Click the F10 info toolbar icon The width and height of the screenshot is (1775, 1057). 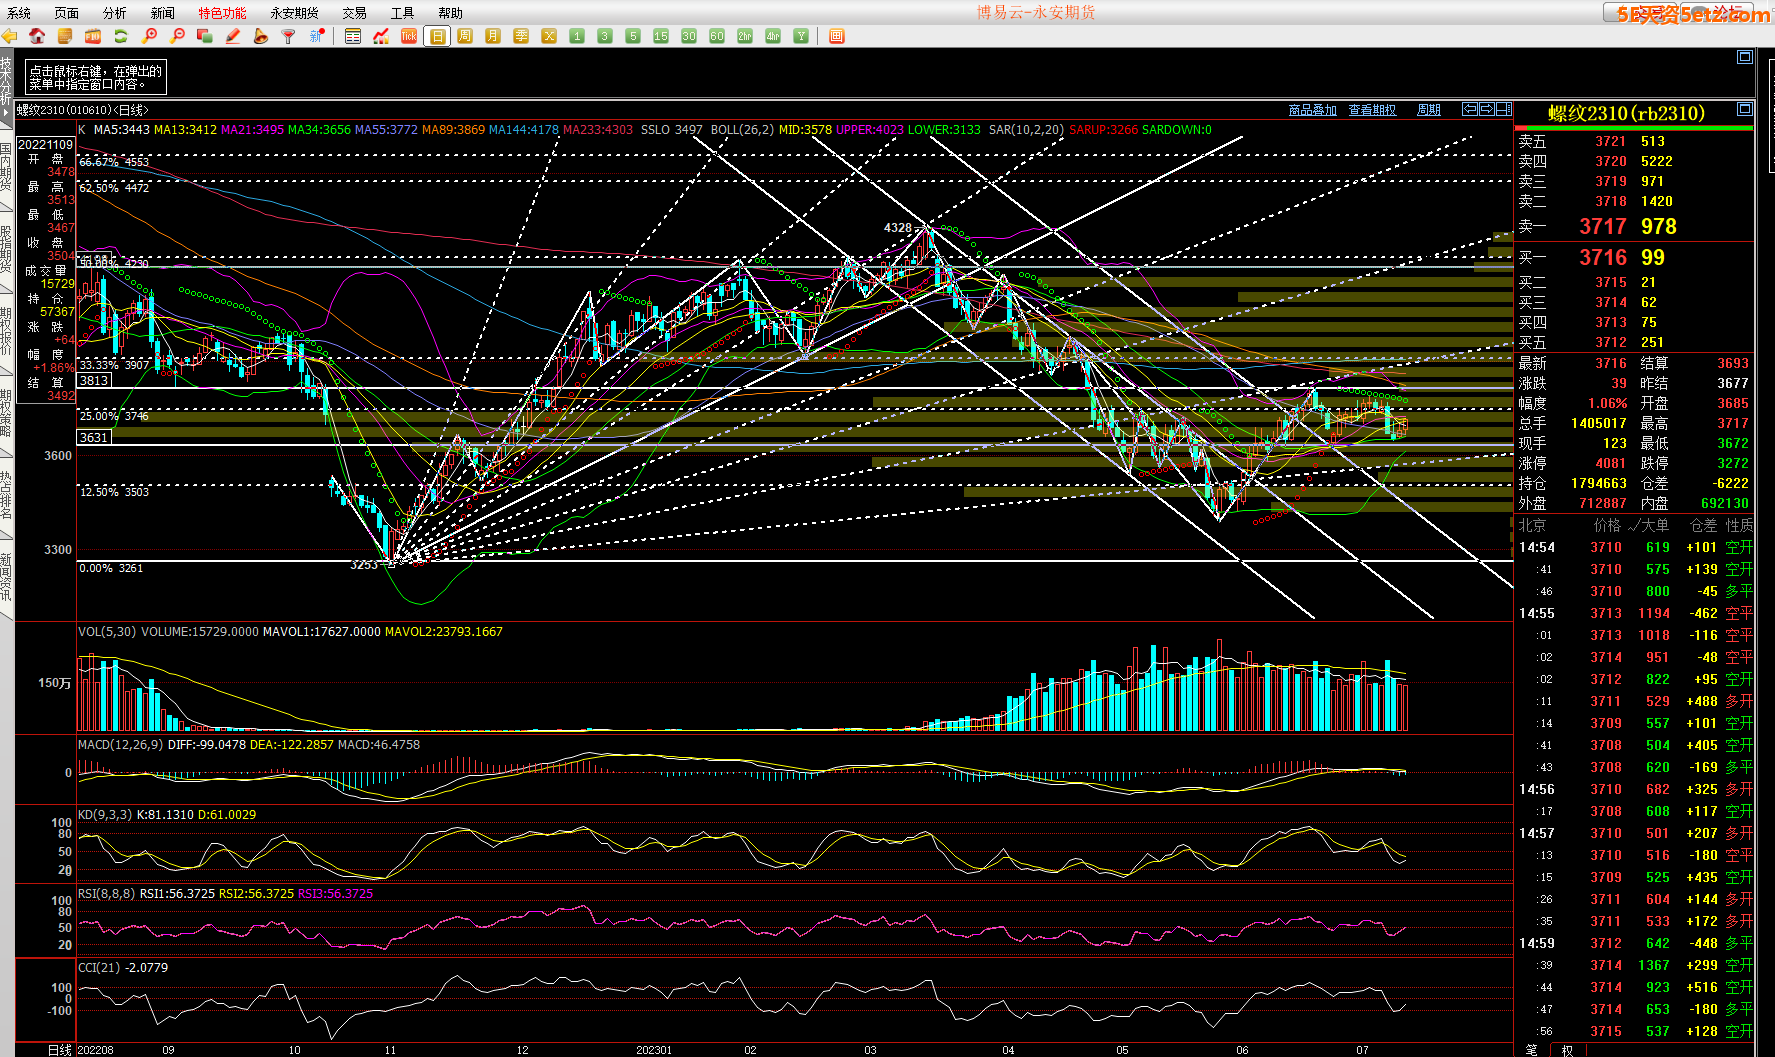click(93, 36)
